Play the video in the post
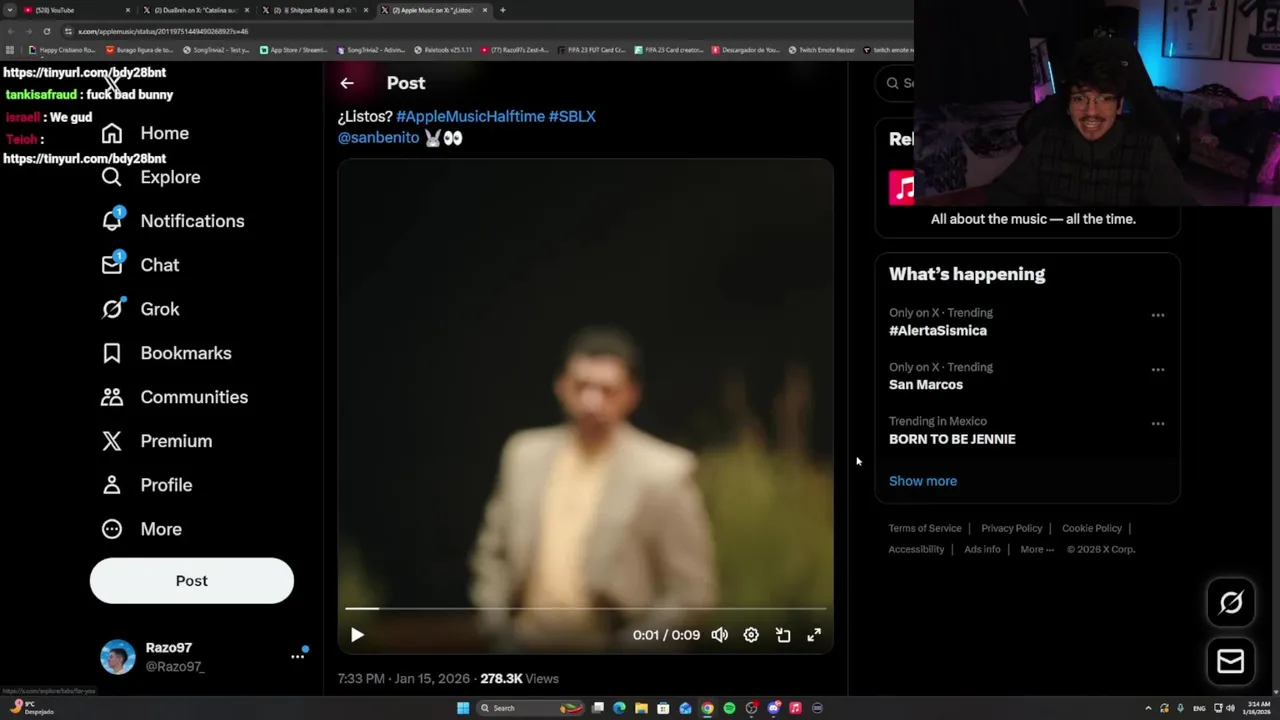The height and width of the screenshot is (720, 1280). coord(357,635)
